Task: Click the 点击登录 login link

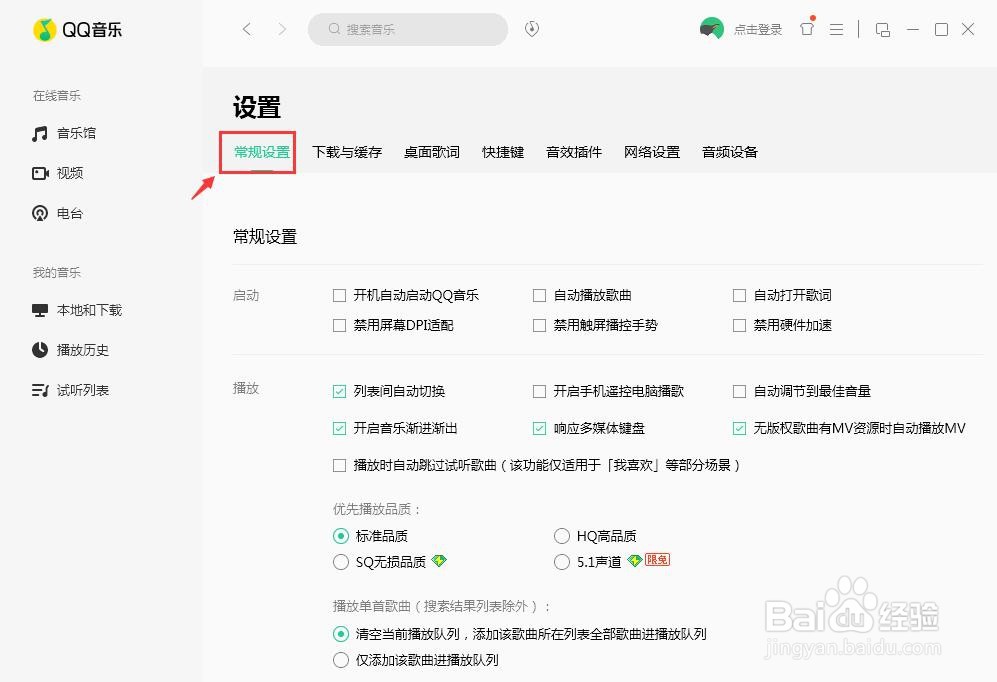Action: click(x=757, y=30)
